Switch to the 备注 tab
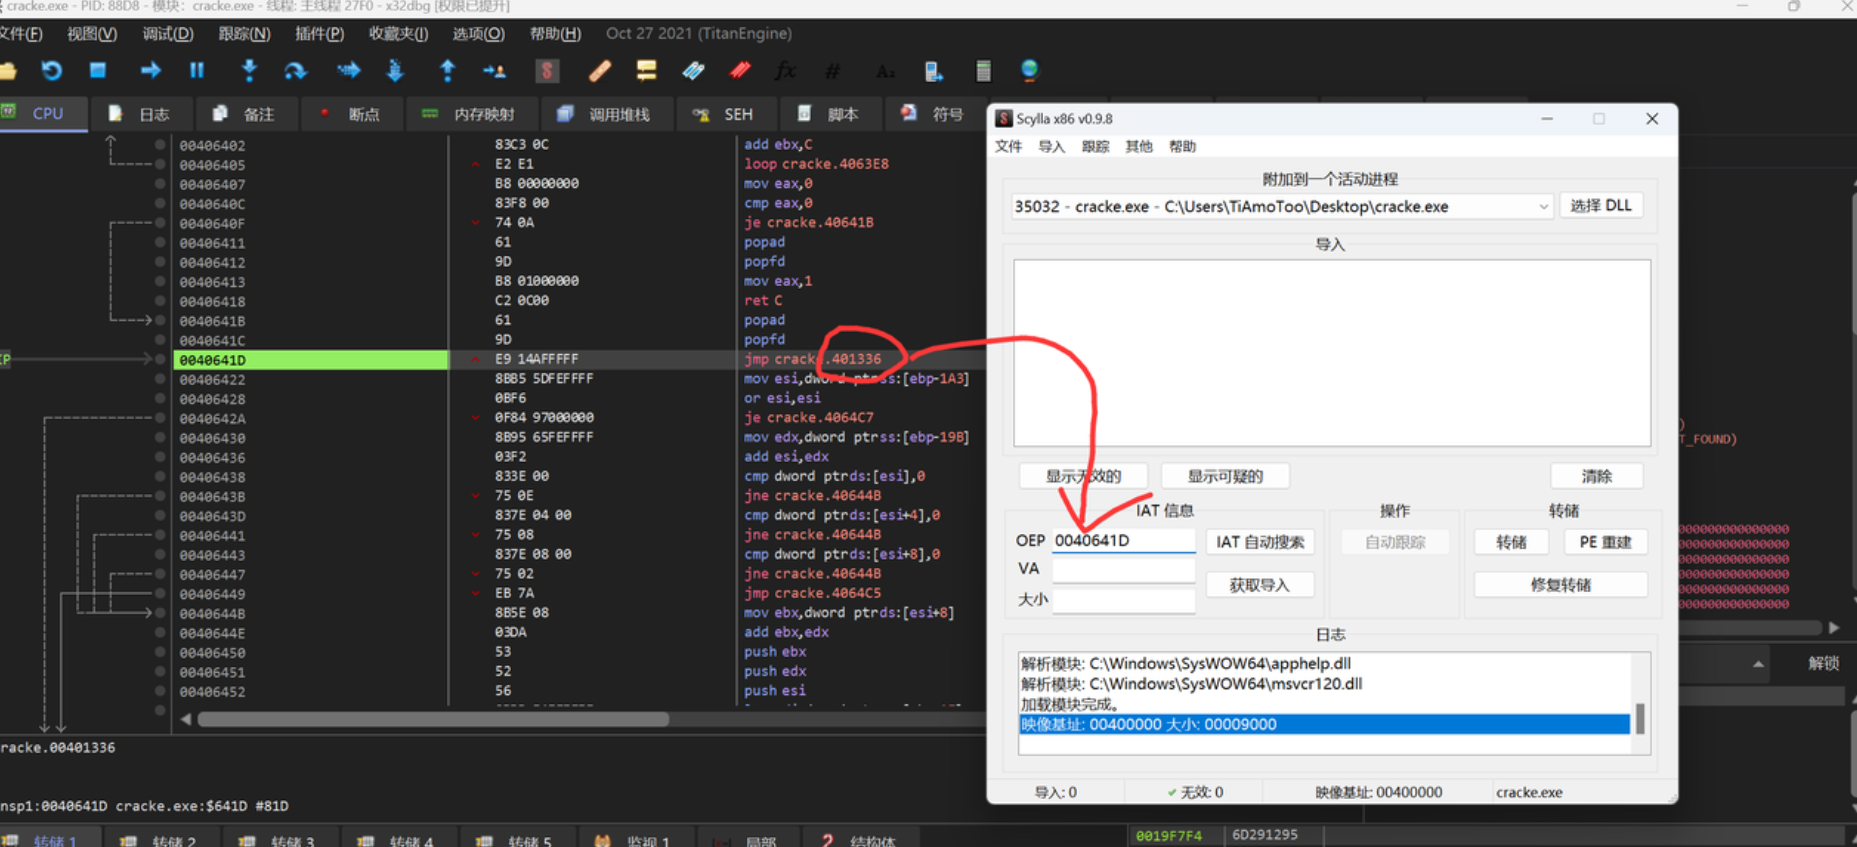Image resolution: width=1857 pixels, height=847 pixels. (x=243, y=114)
